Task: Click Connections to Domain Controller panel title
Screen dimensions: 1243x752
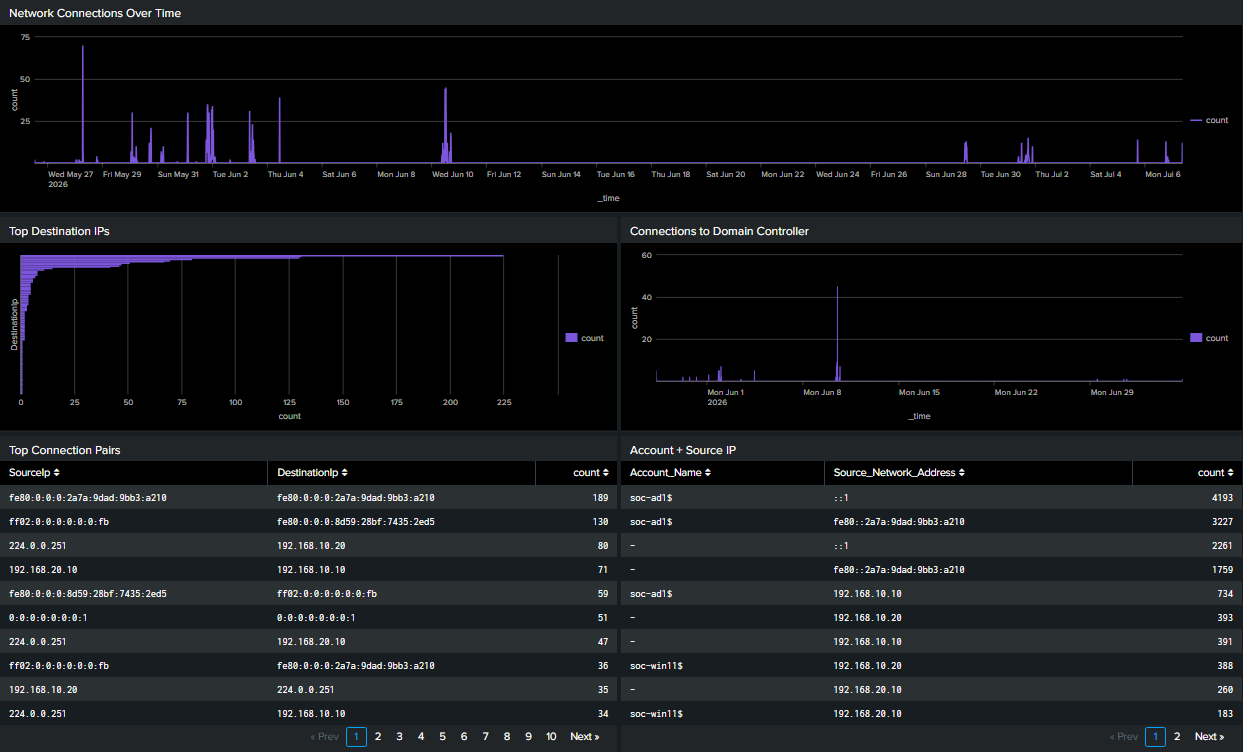Action: click(x=719, y=231)
